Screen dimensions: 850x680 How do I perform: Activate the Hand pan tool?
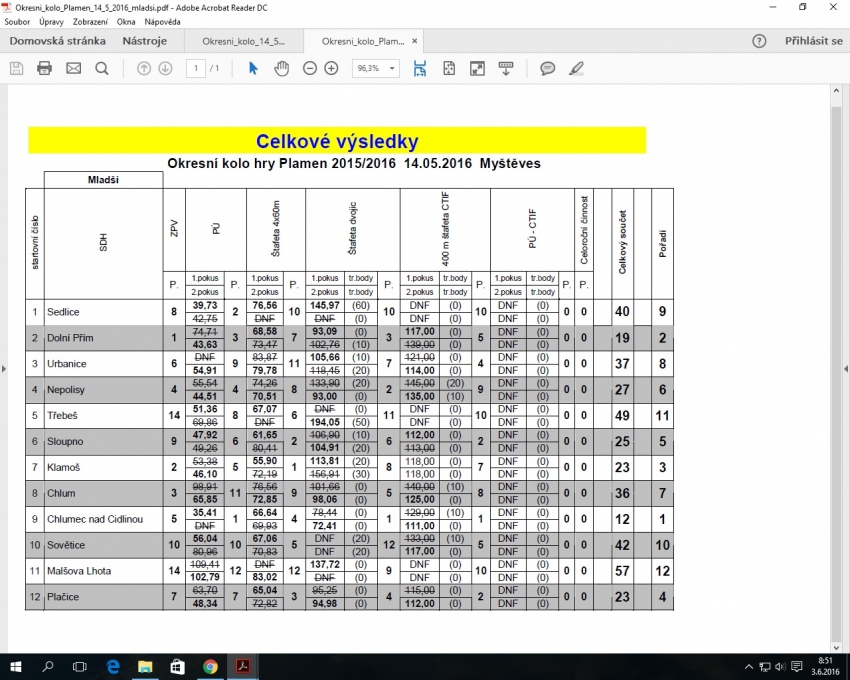(x=282, y=68)
